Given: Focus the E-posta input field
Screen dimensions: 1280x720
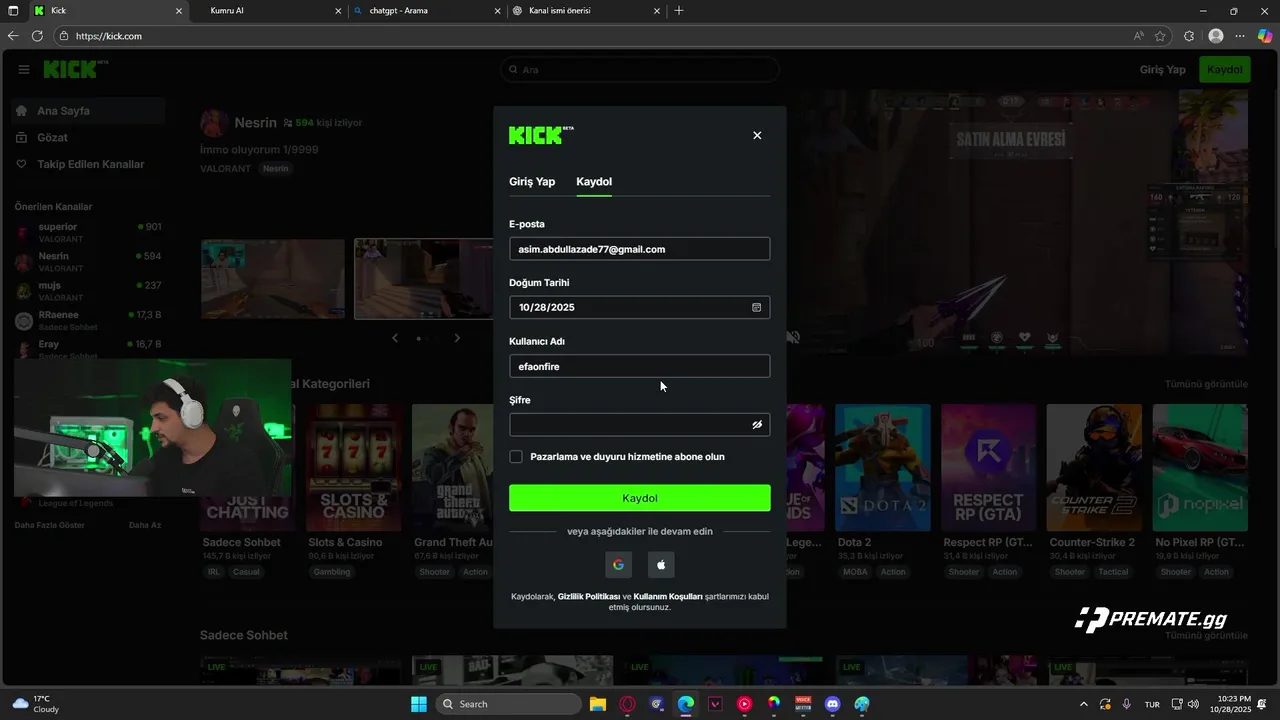Looking at the screenshot, I should tap(640, 249).
